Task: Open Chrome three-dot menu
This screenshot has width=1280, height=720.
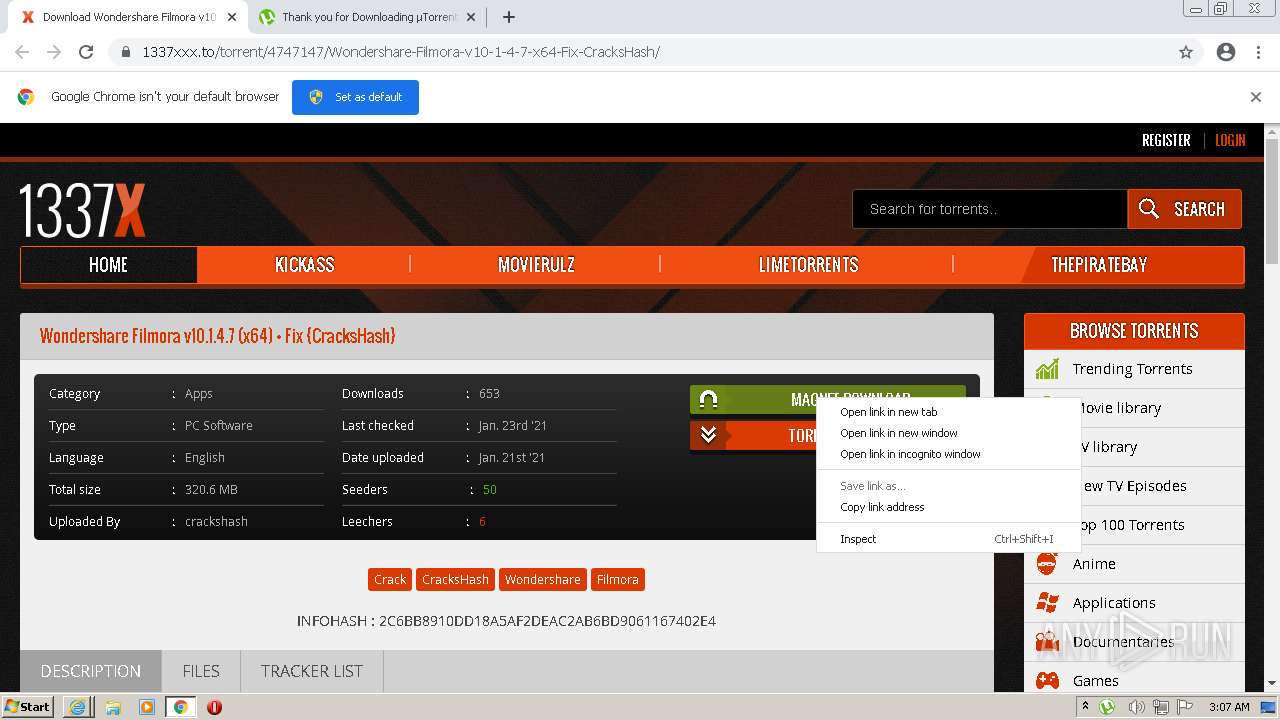Action: (1258, 52)
